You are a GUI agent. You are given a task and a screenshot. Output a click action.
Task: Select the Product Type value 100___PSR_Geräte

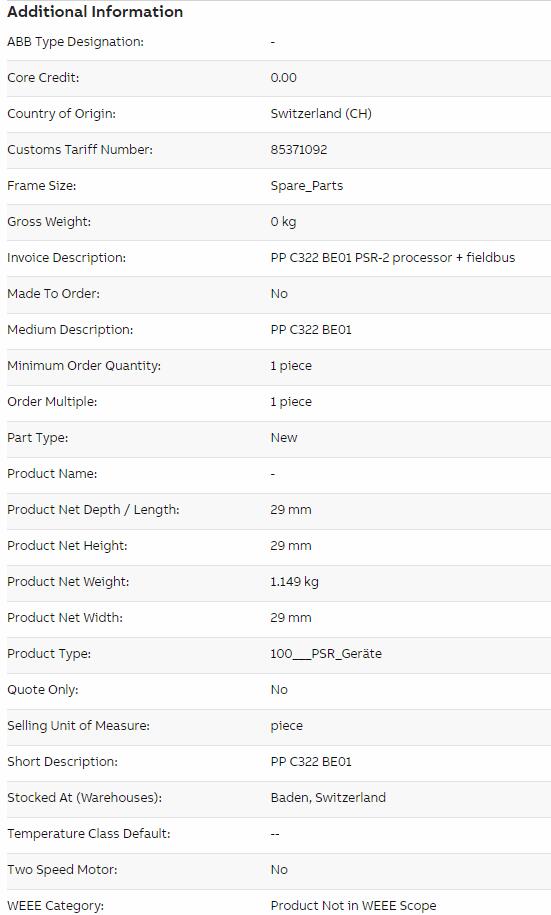pos(326,654)
